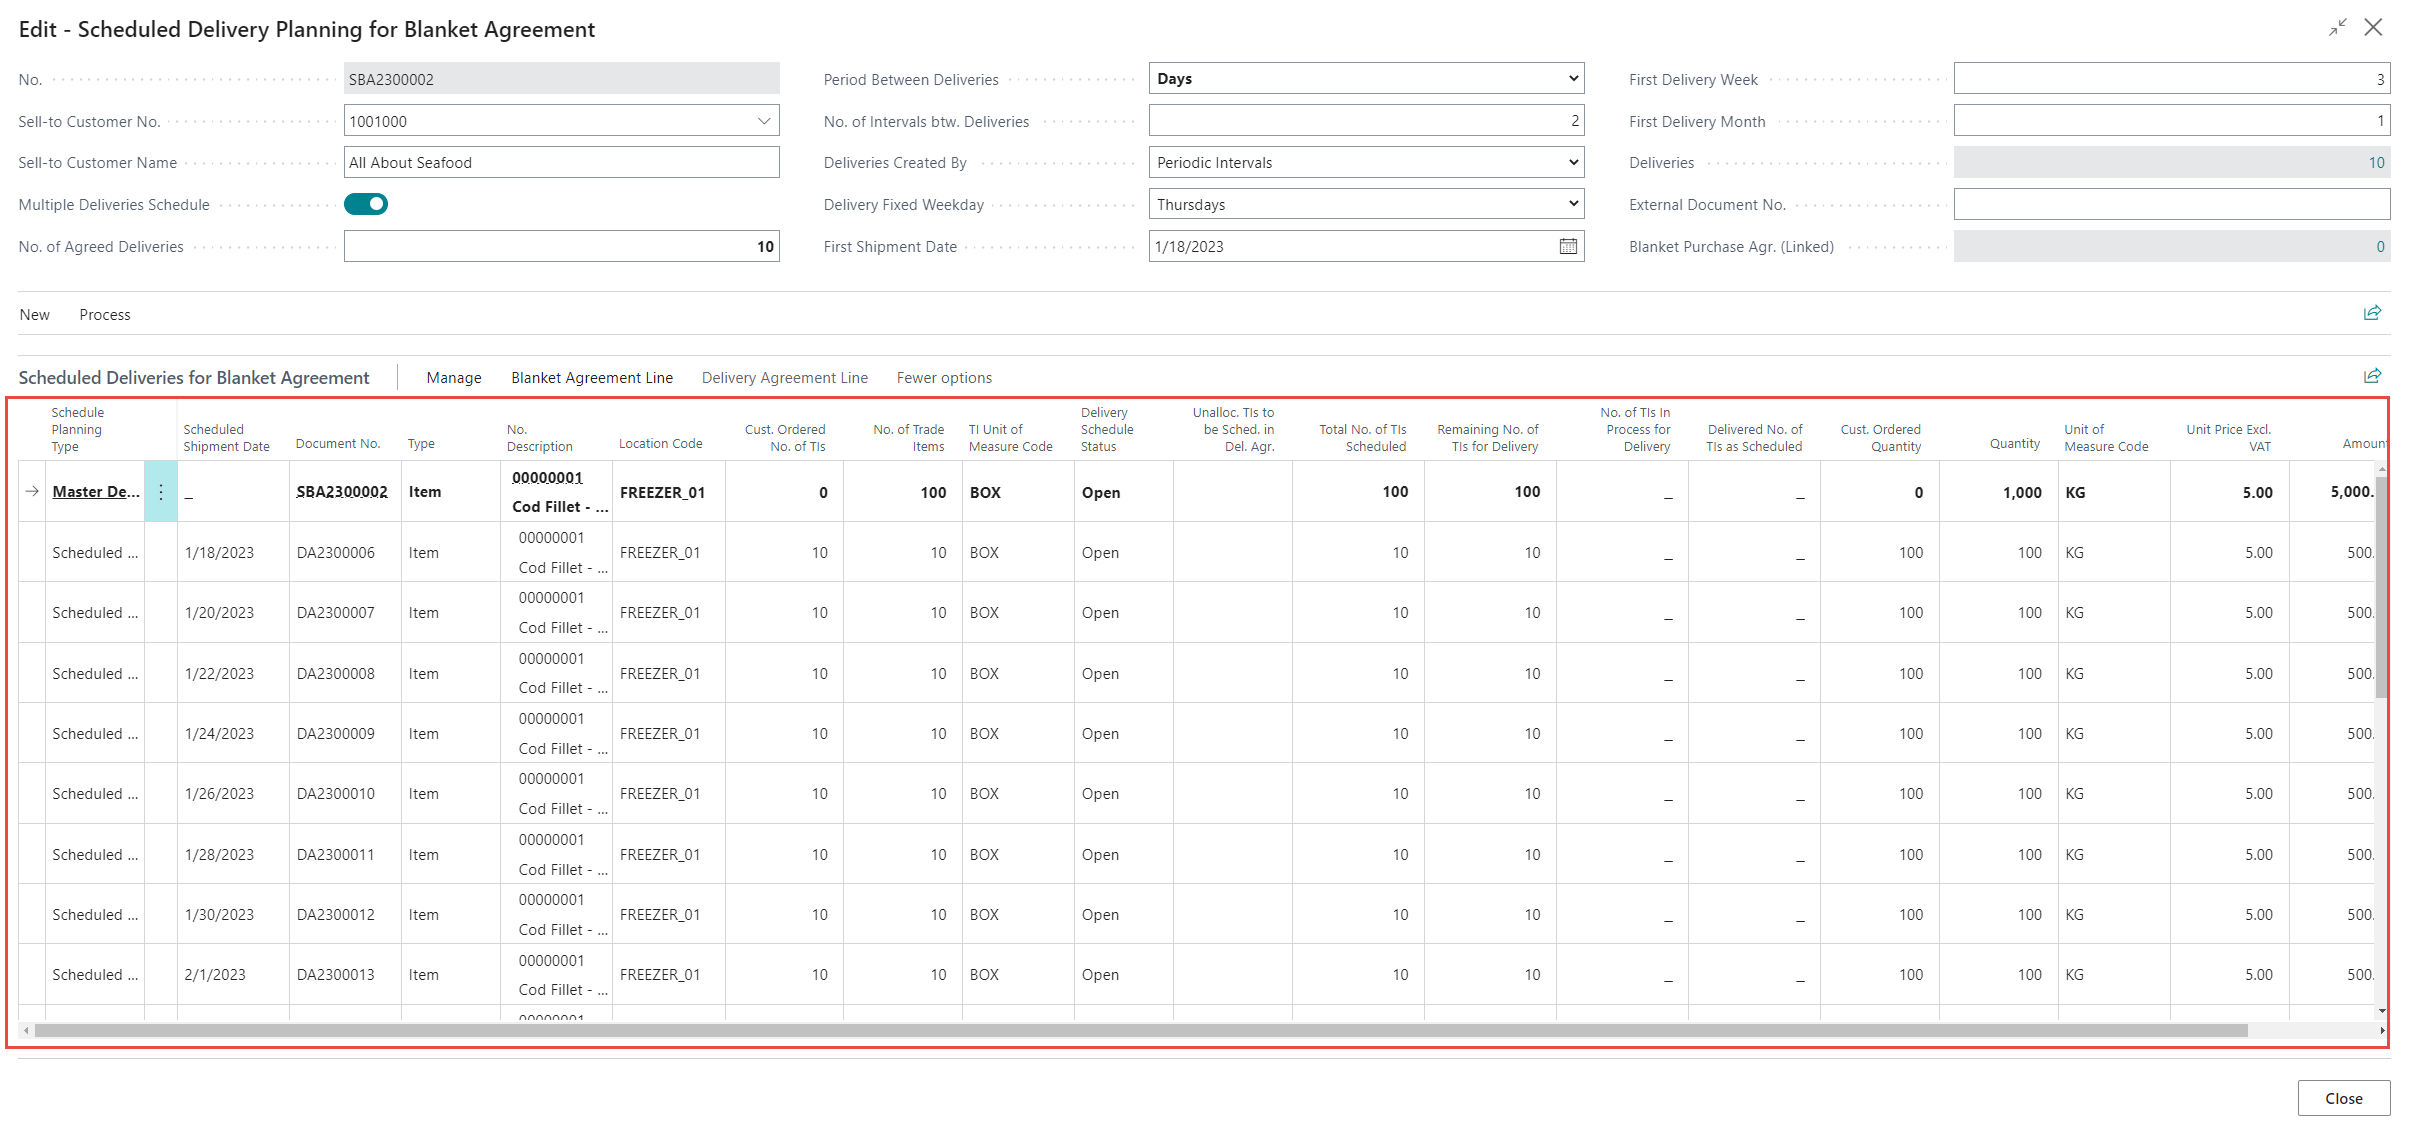Image resolution: width=2413 pixels, height=1134 pixels.
Task: Click the share icon in Scheduled Deliveries header
Action: coord(2371,376)
